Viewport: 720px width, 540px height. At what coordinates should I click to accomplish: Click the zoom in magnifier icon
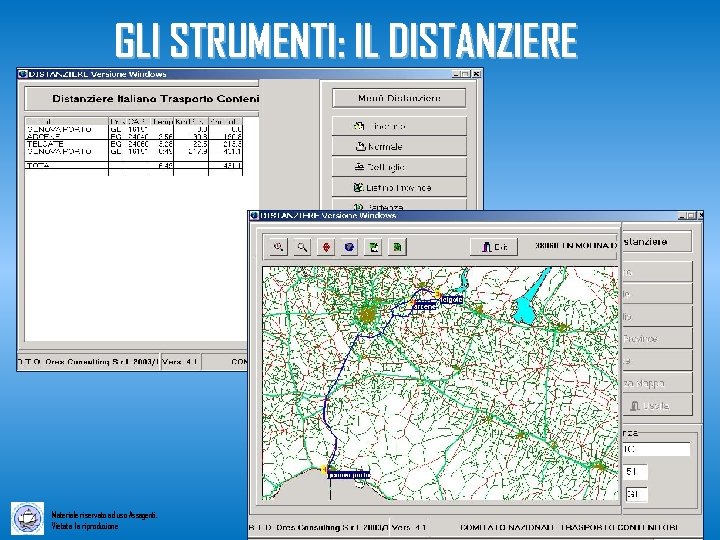(279, 247)
